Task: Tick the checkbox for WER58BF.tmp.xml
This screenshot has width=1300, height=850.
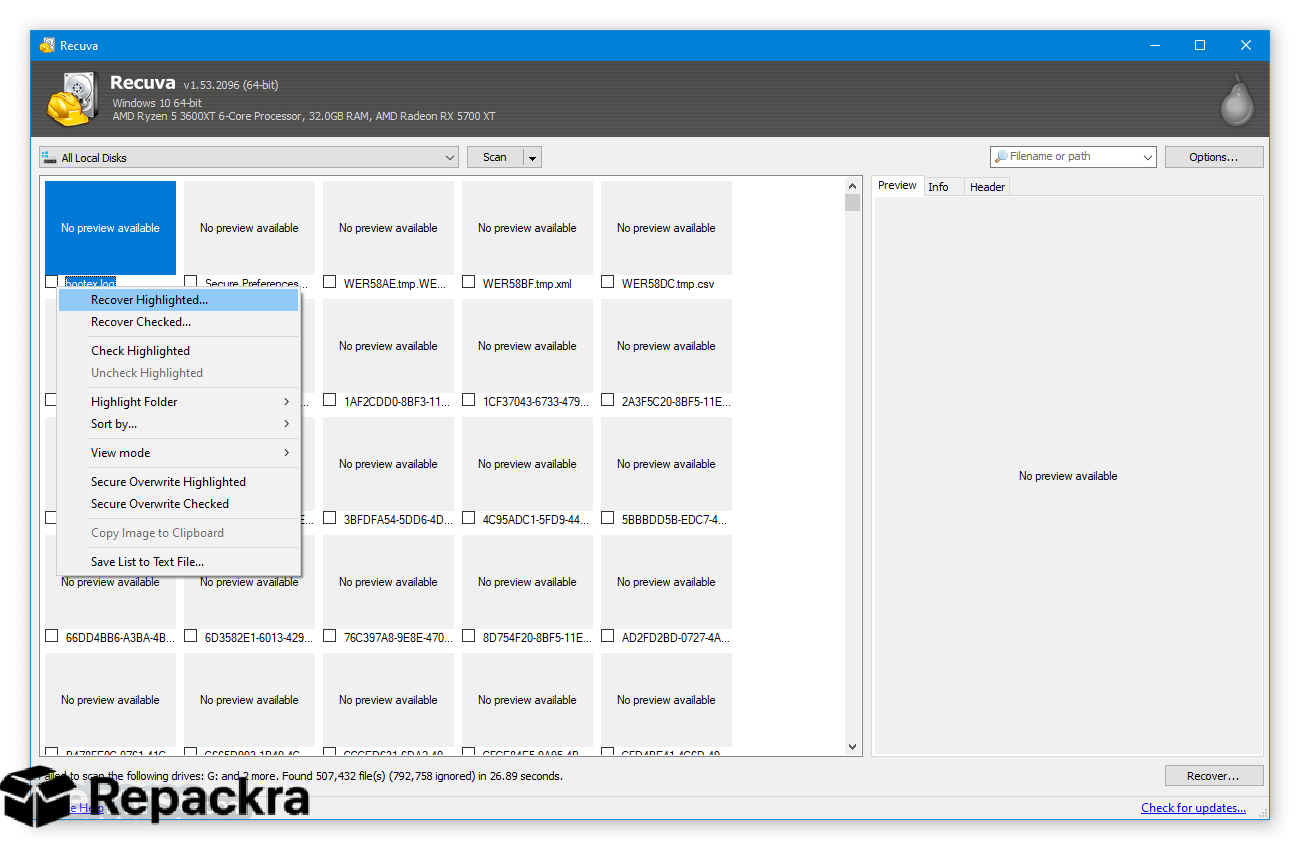Action: click(468, 283)
